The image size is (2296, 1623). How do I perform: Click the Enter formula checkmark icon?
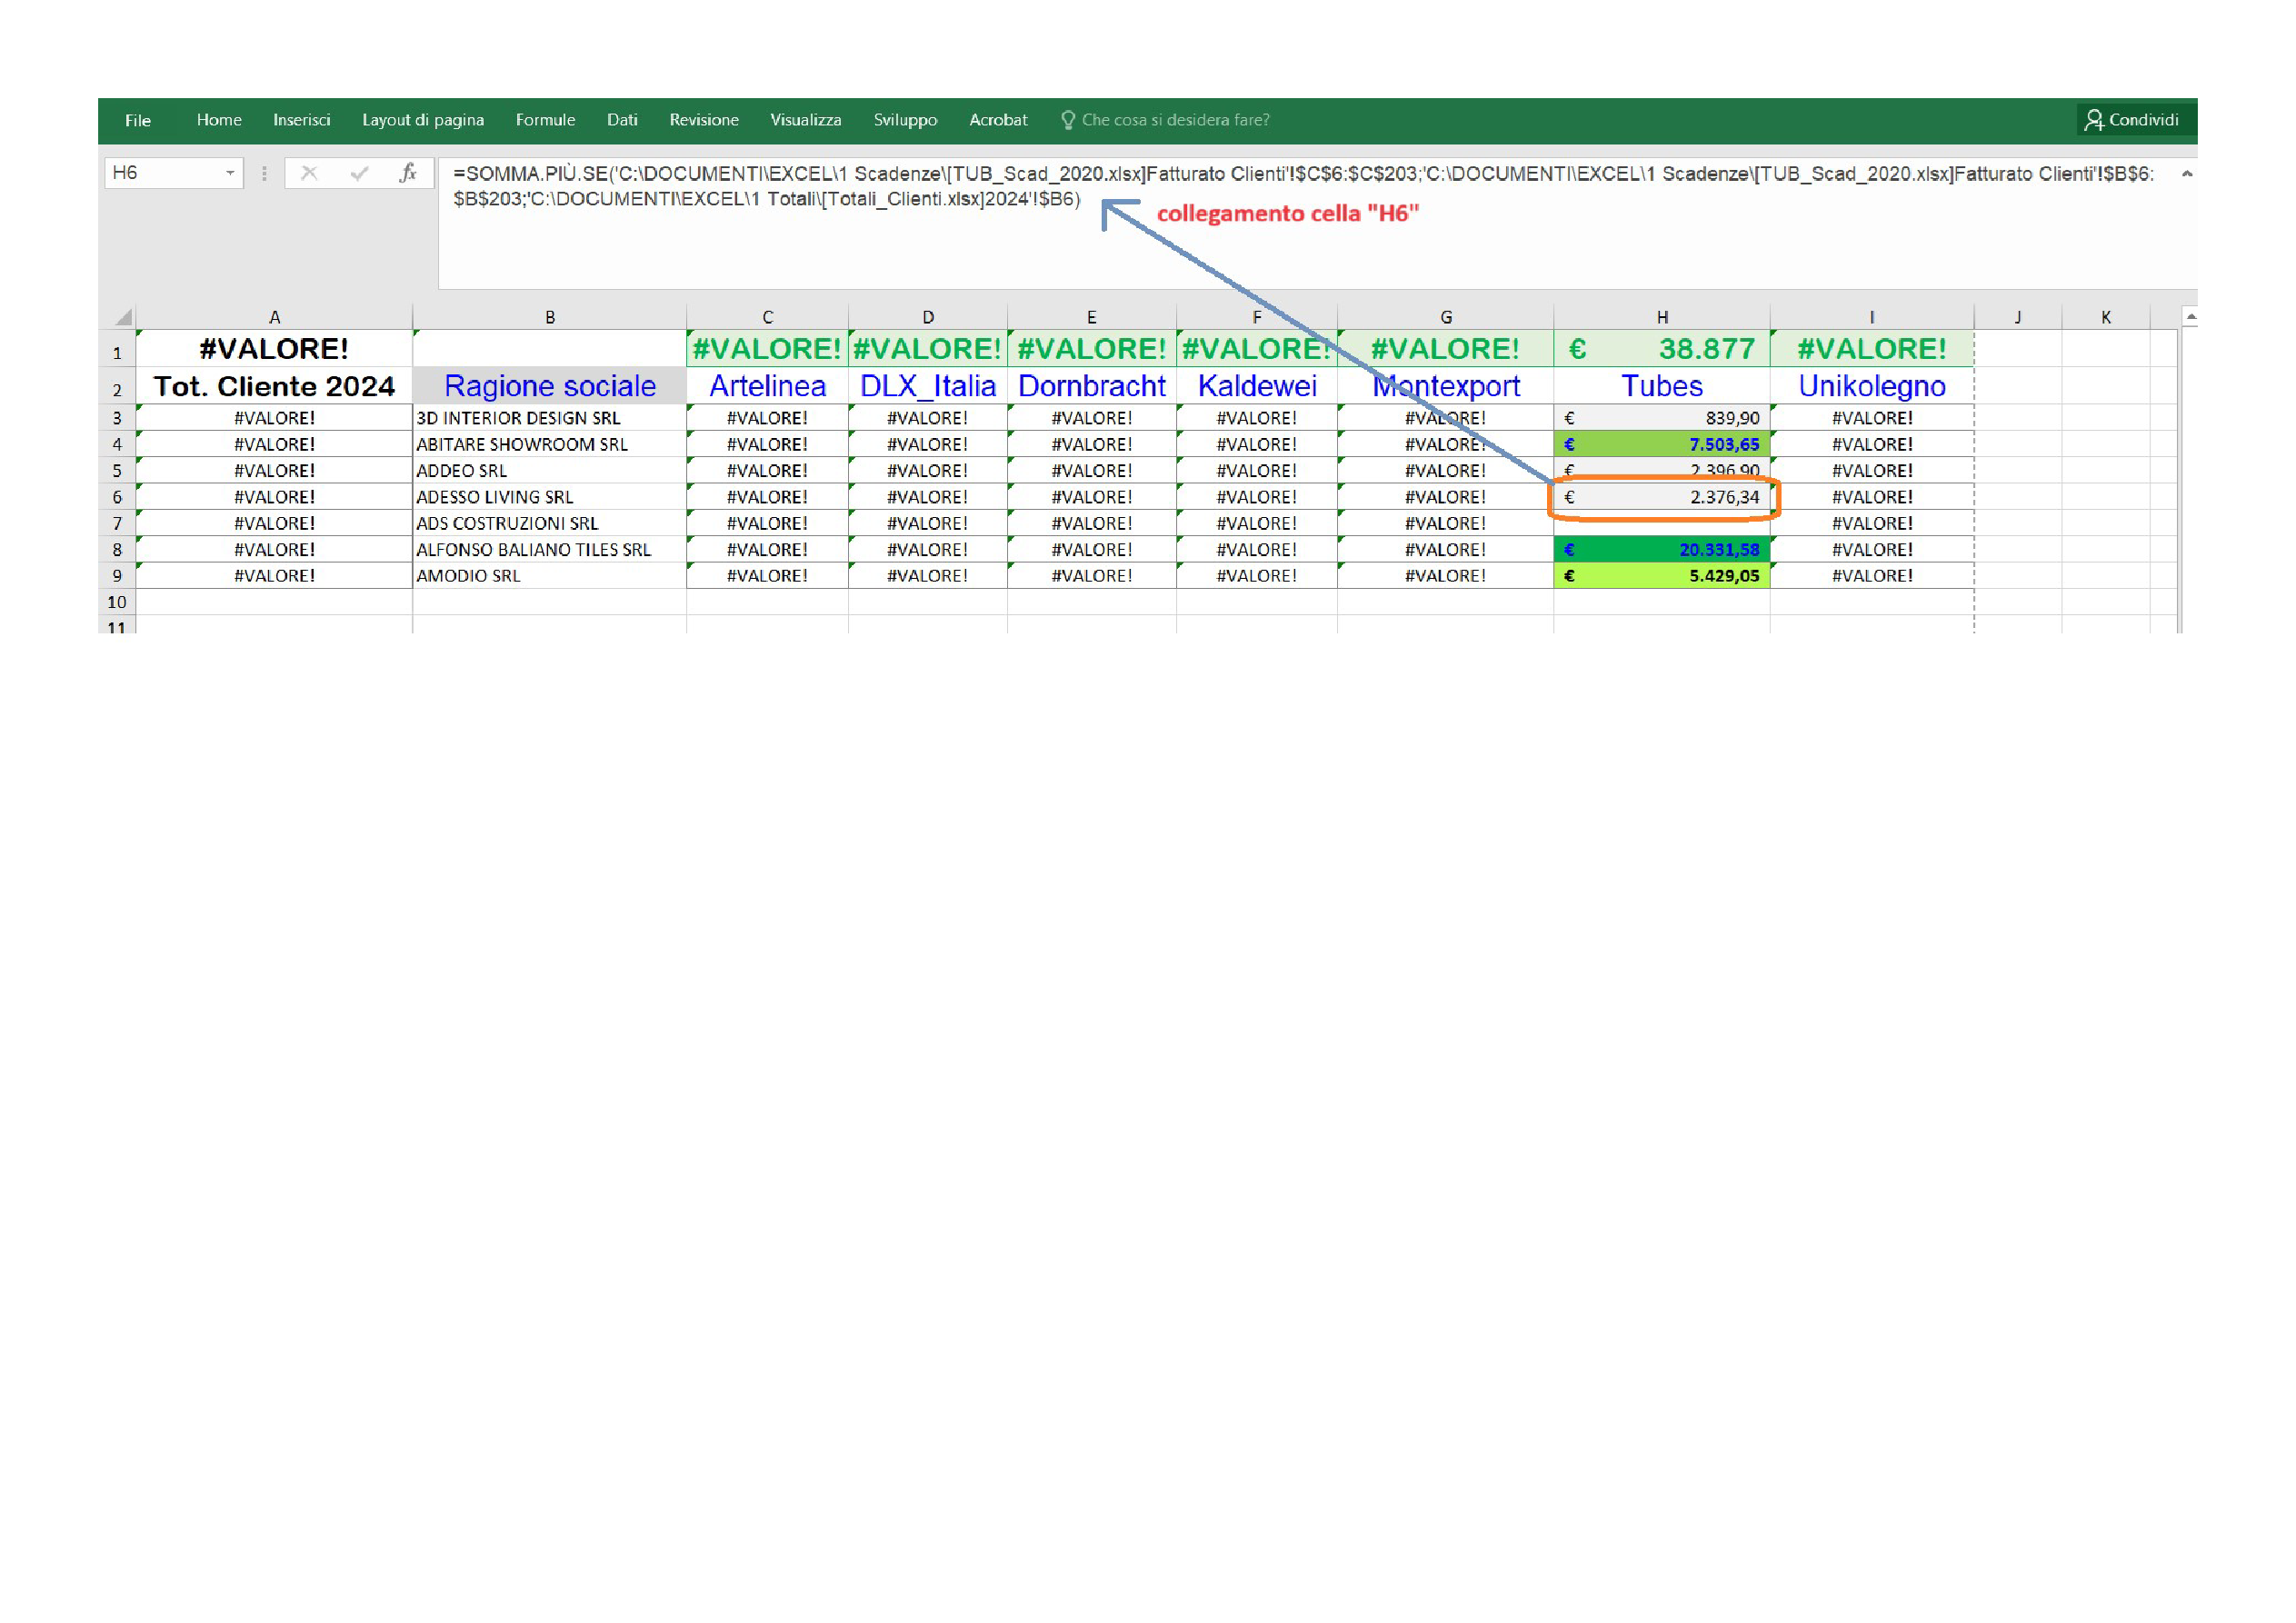359,173
